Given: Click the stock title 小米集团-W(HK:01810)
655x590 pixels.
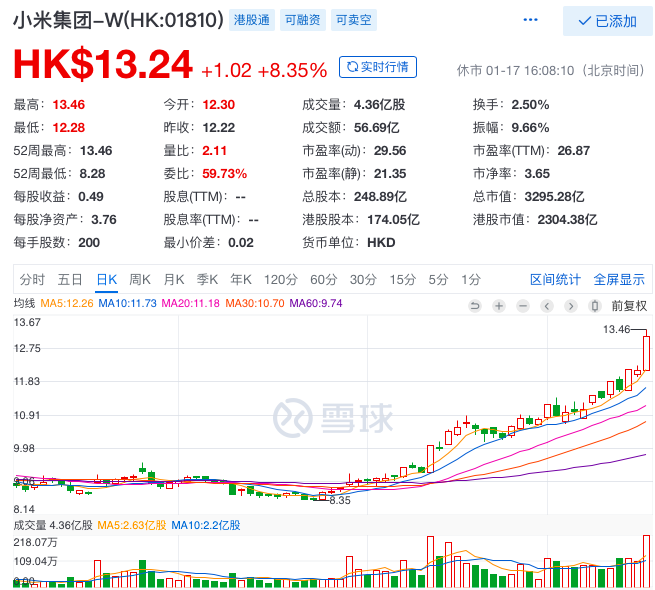Looking at the screenshot, I should click(118, 20).
